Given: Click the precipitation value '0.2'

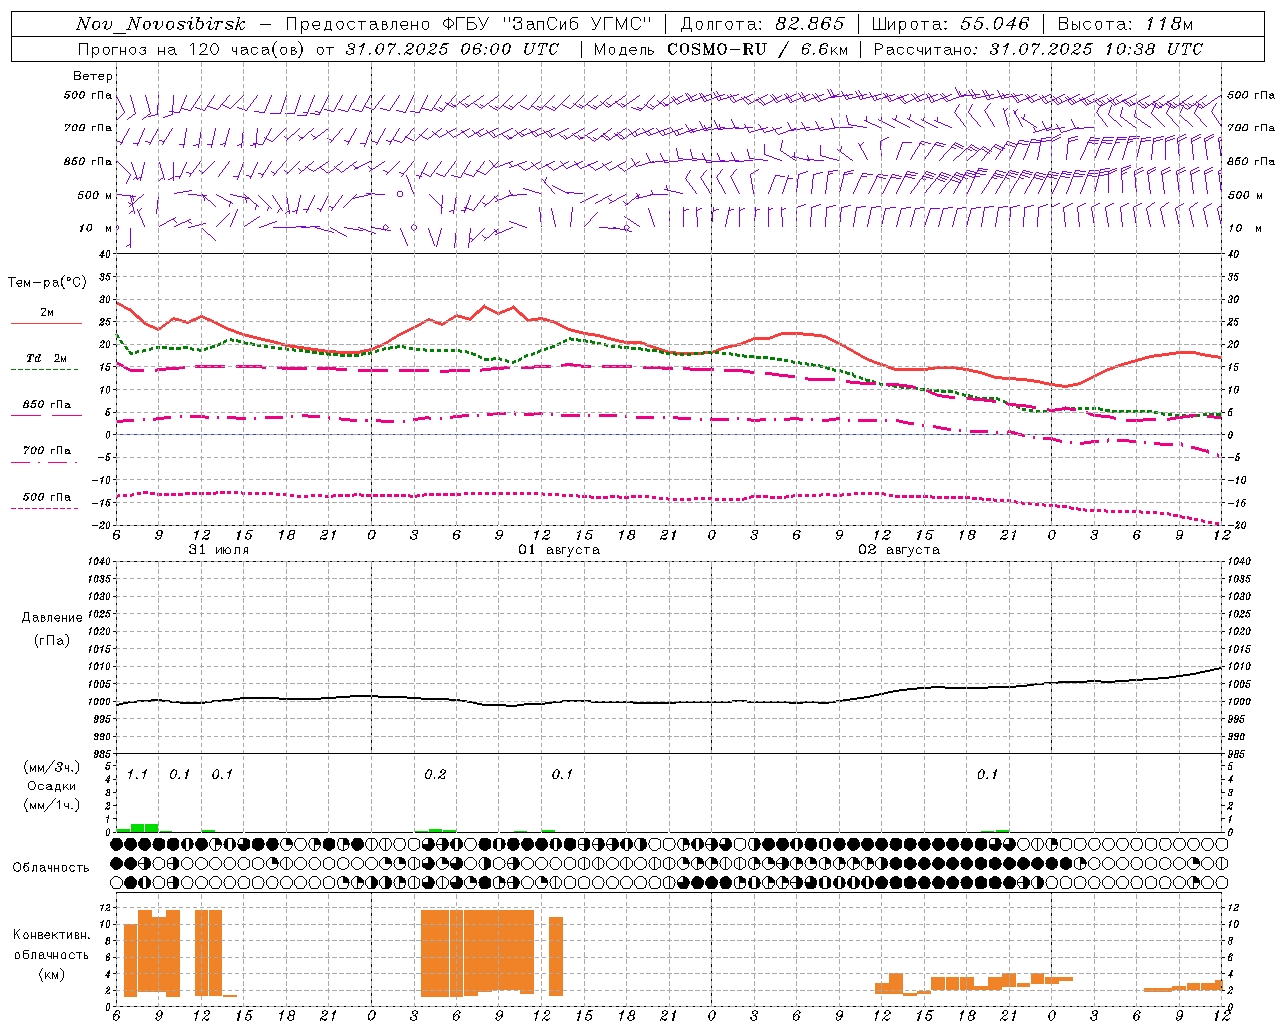Looking at the screenshot, I should pos(435,774).
